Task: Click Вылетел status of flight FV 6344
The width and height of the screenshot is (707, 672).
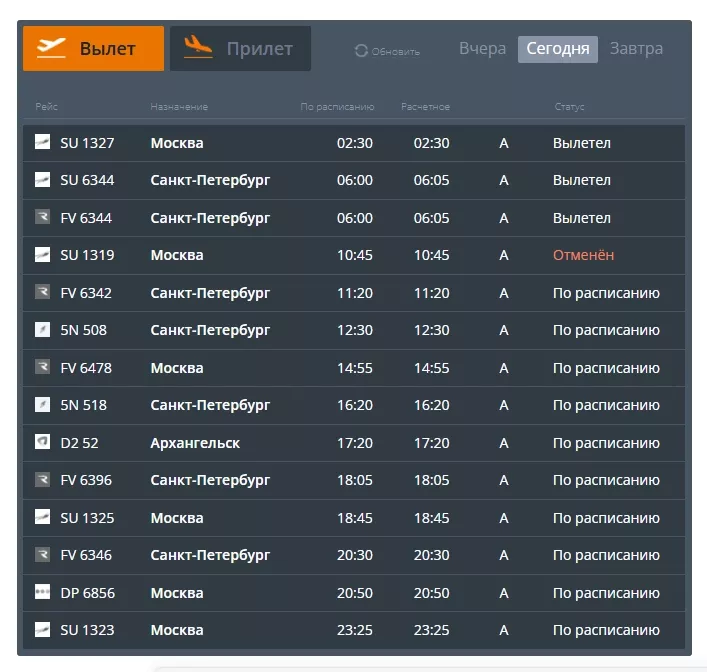Action: click(582, 218)
